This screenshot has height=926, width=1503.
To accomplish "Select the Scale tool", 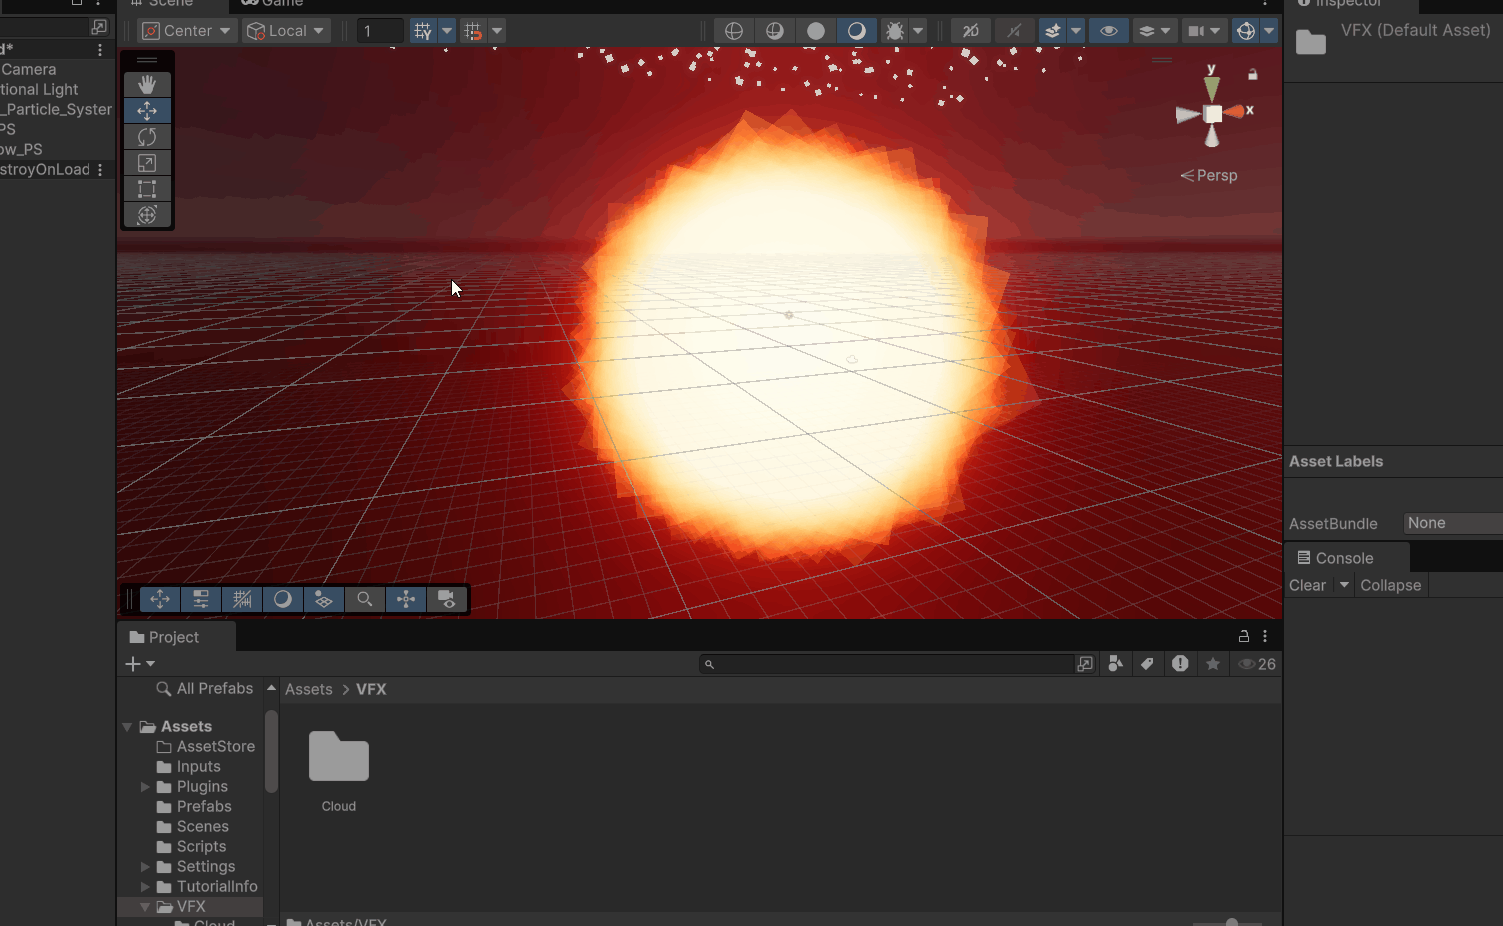I will coord(147,163).
